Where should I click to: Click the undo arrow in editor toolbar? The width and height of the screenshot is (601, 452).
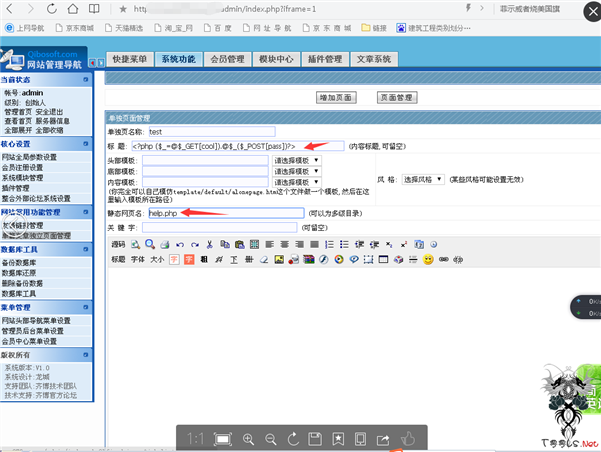(180, 244)
